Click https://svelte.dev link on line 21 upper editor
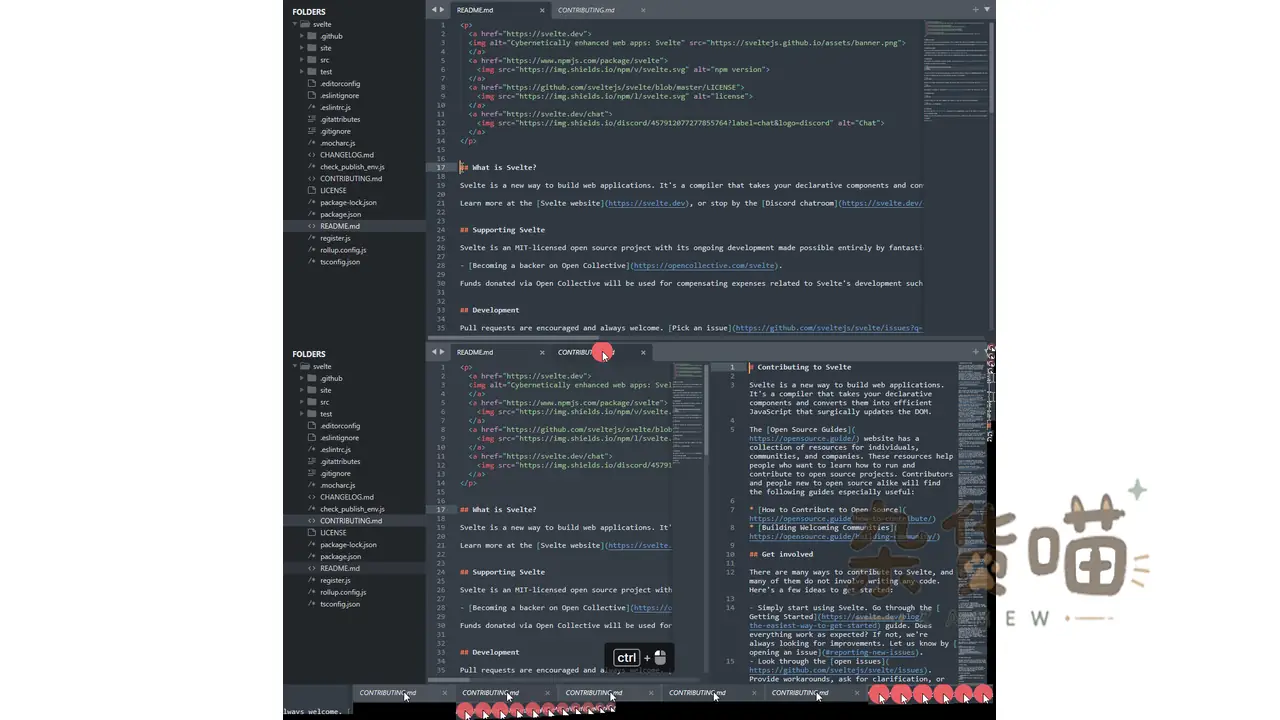The width and height of the screenshot is (1280, 720). tap(648, 203)
